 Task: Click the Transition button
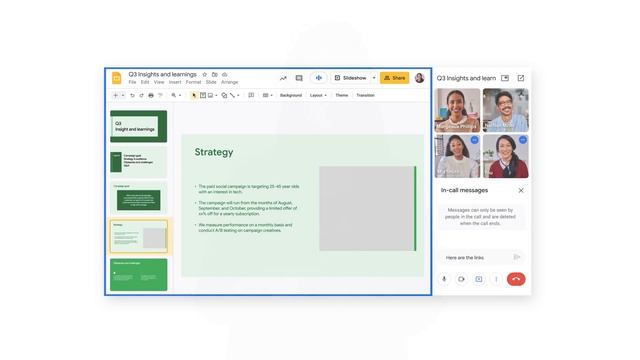365,95
